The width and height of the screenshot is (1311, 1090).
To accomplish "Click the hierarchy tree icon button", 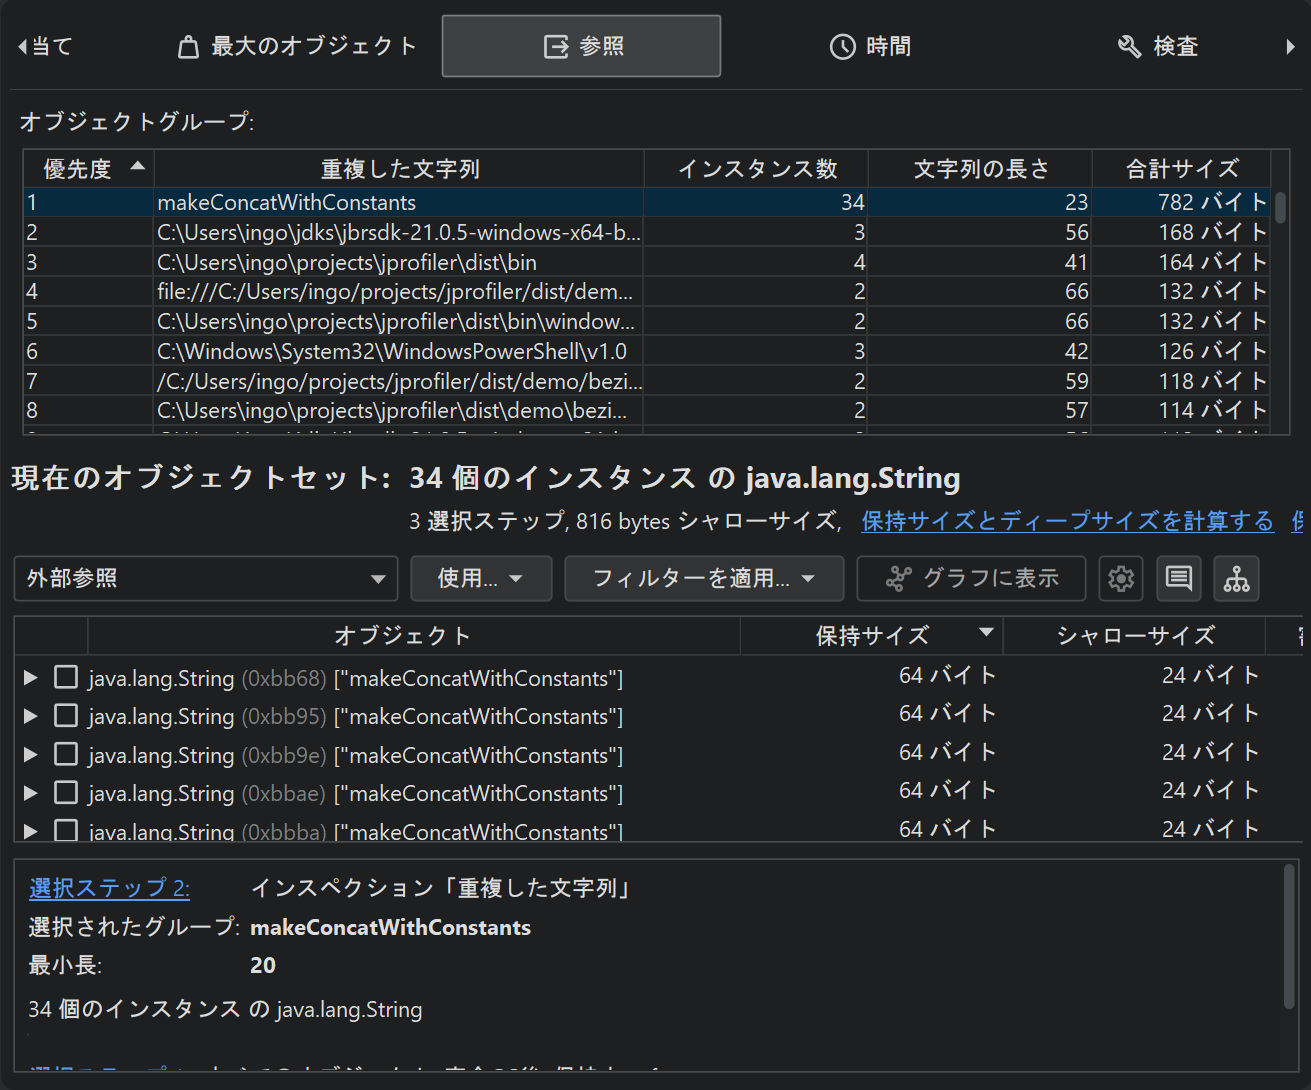I will [1236, 579].
